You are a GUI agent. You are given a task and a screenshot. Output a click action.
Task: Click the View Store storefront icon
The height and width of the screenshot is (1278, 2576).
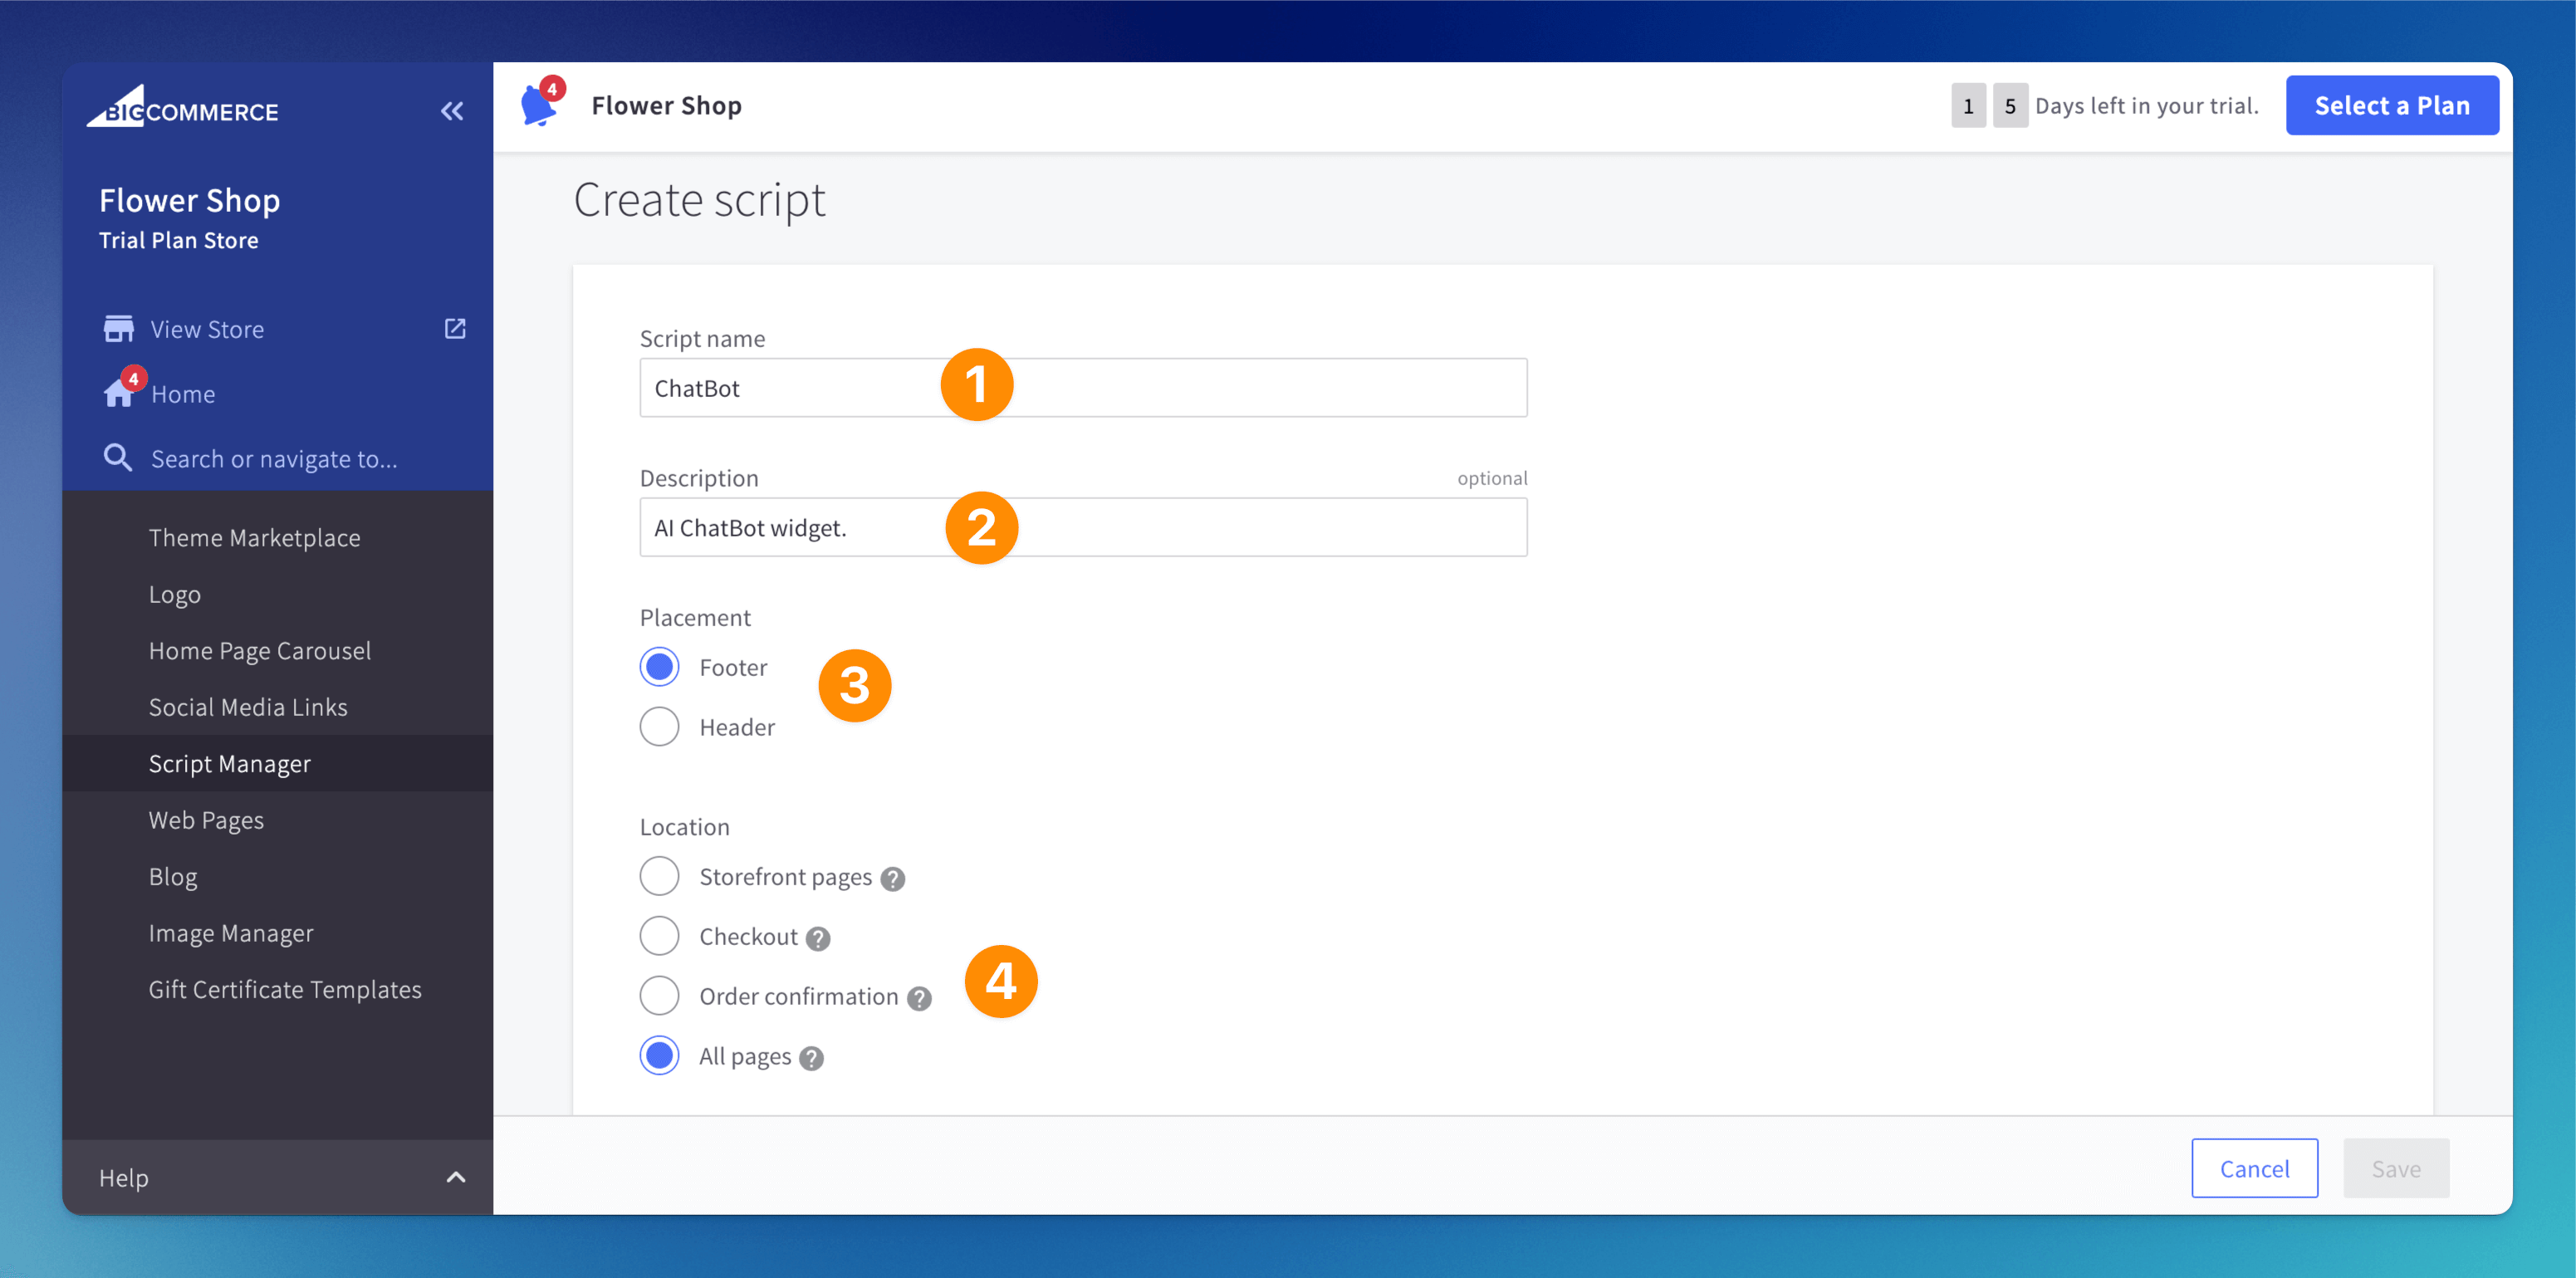click(118, 329)
